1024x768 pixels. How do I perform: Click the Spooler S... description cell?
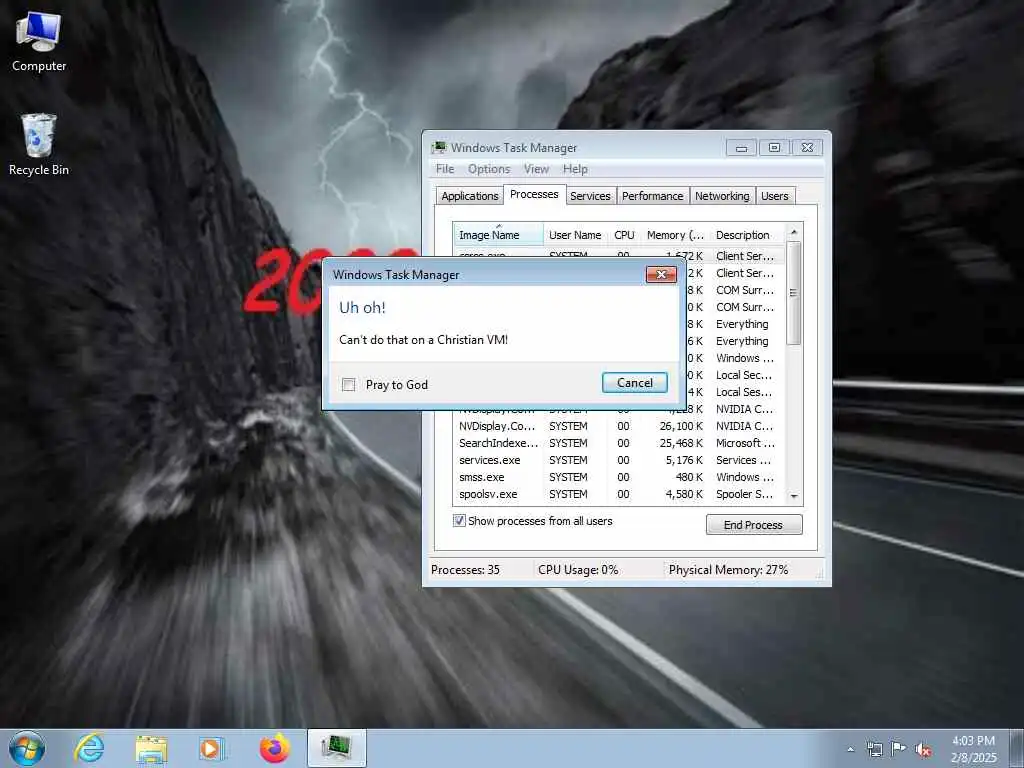744,494
